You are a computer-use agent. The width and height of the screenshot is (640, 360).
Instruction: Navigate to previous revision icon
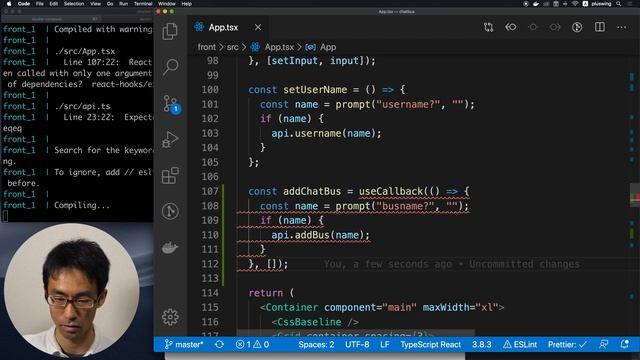coord(511,27)
